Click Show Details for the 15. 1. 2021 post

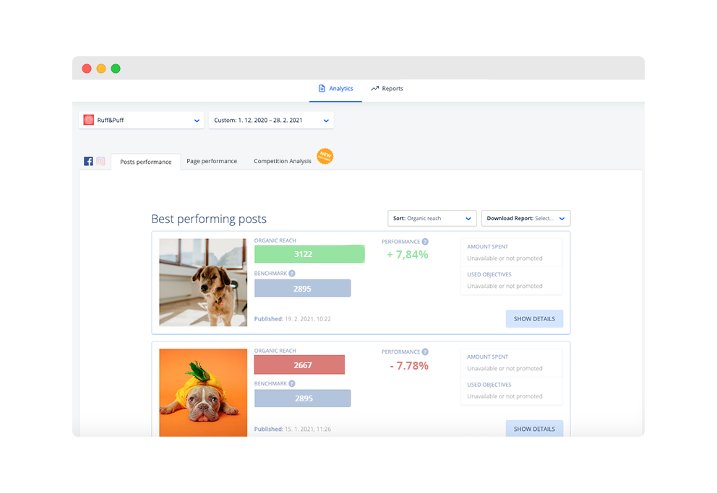click(x=535, y=429)
